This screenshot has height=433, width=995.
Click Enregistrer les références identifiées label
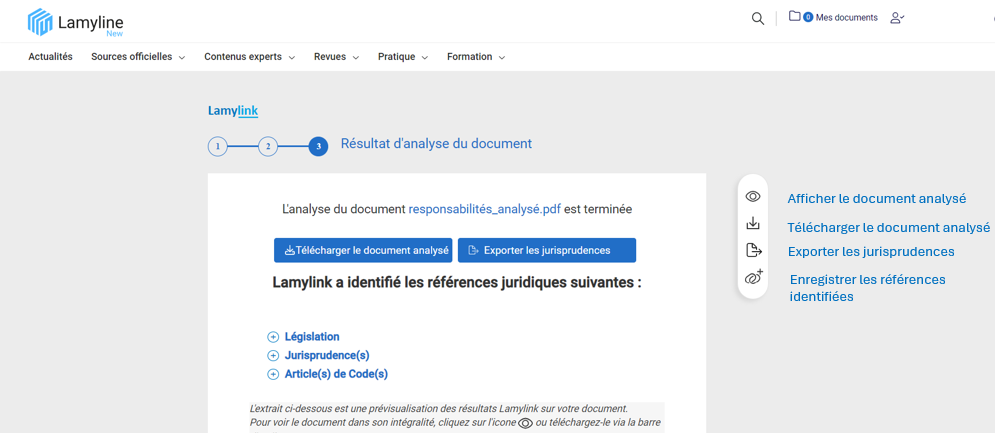pyautogui.click(x=867, y=288)
